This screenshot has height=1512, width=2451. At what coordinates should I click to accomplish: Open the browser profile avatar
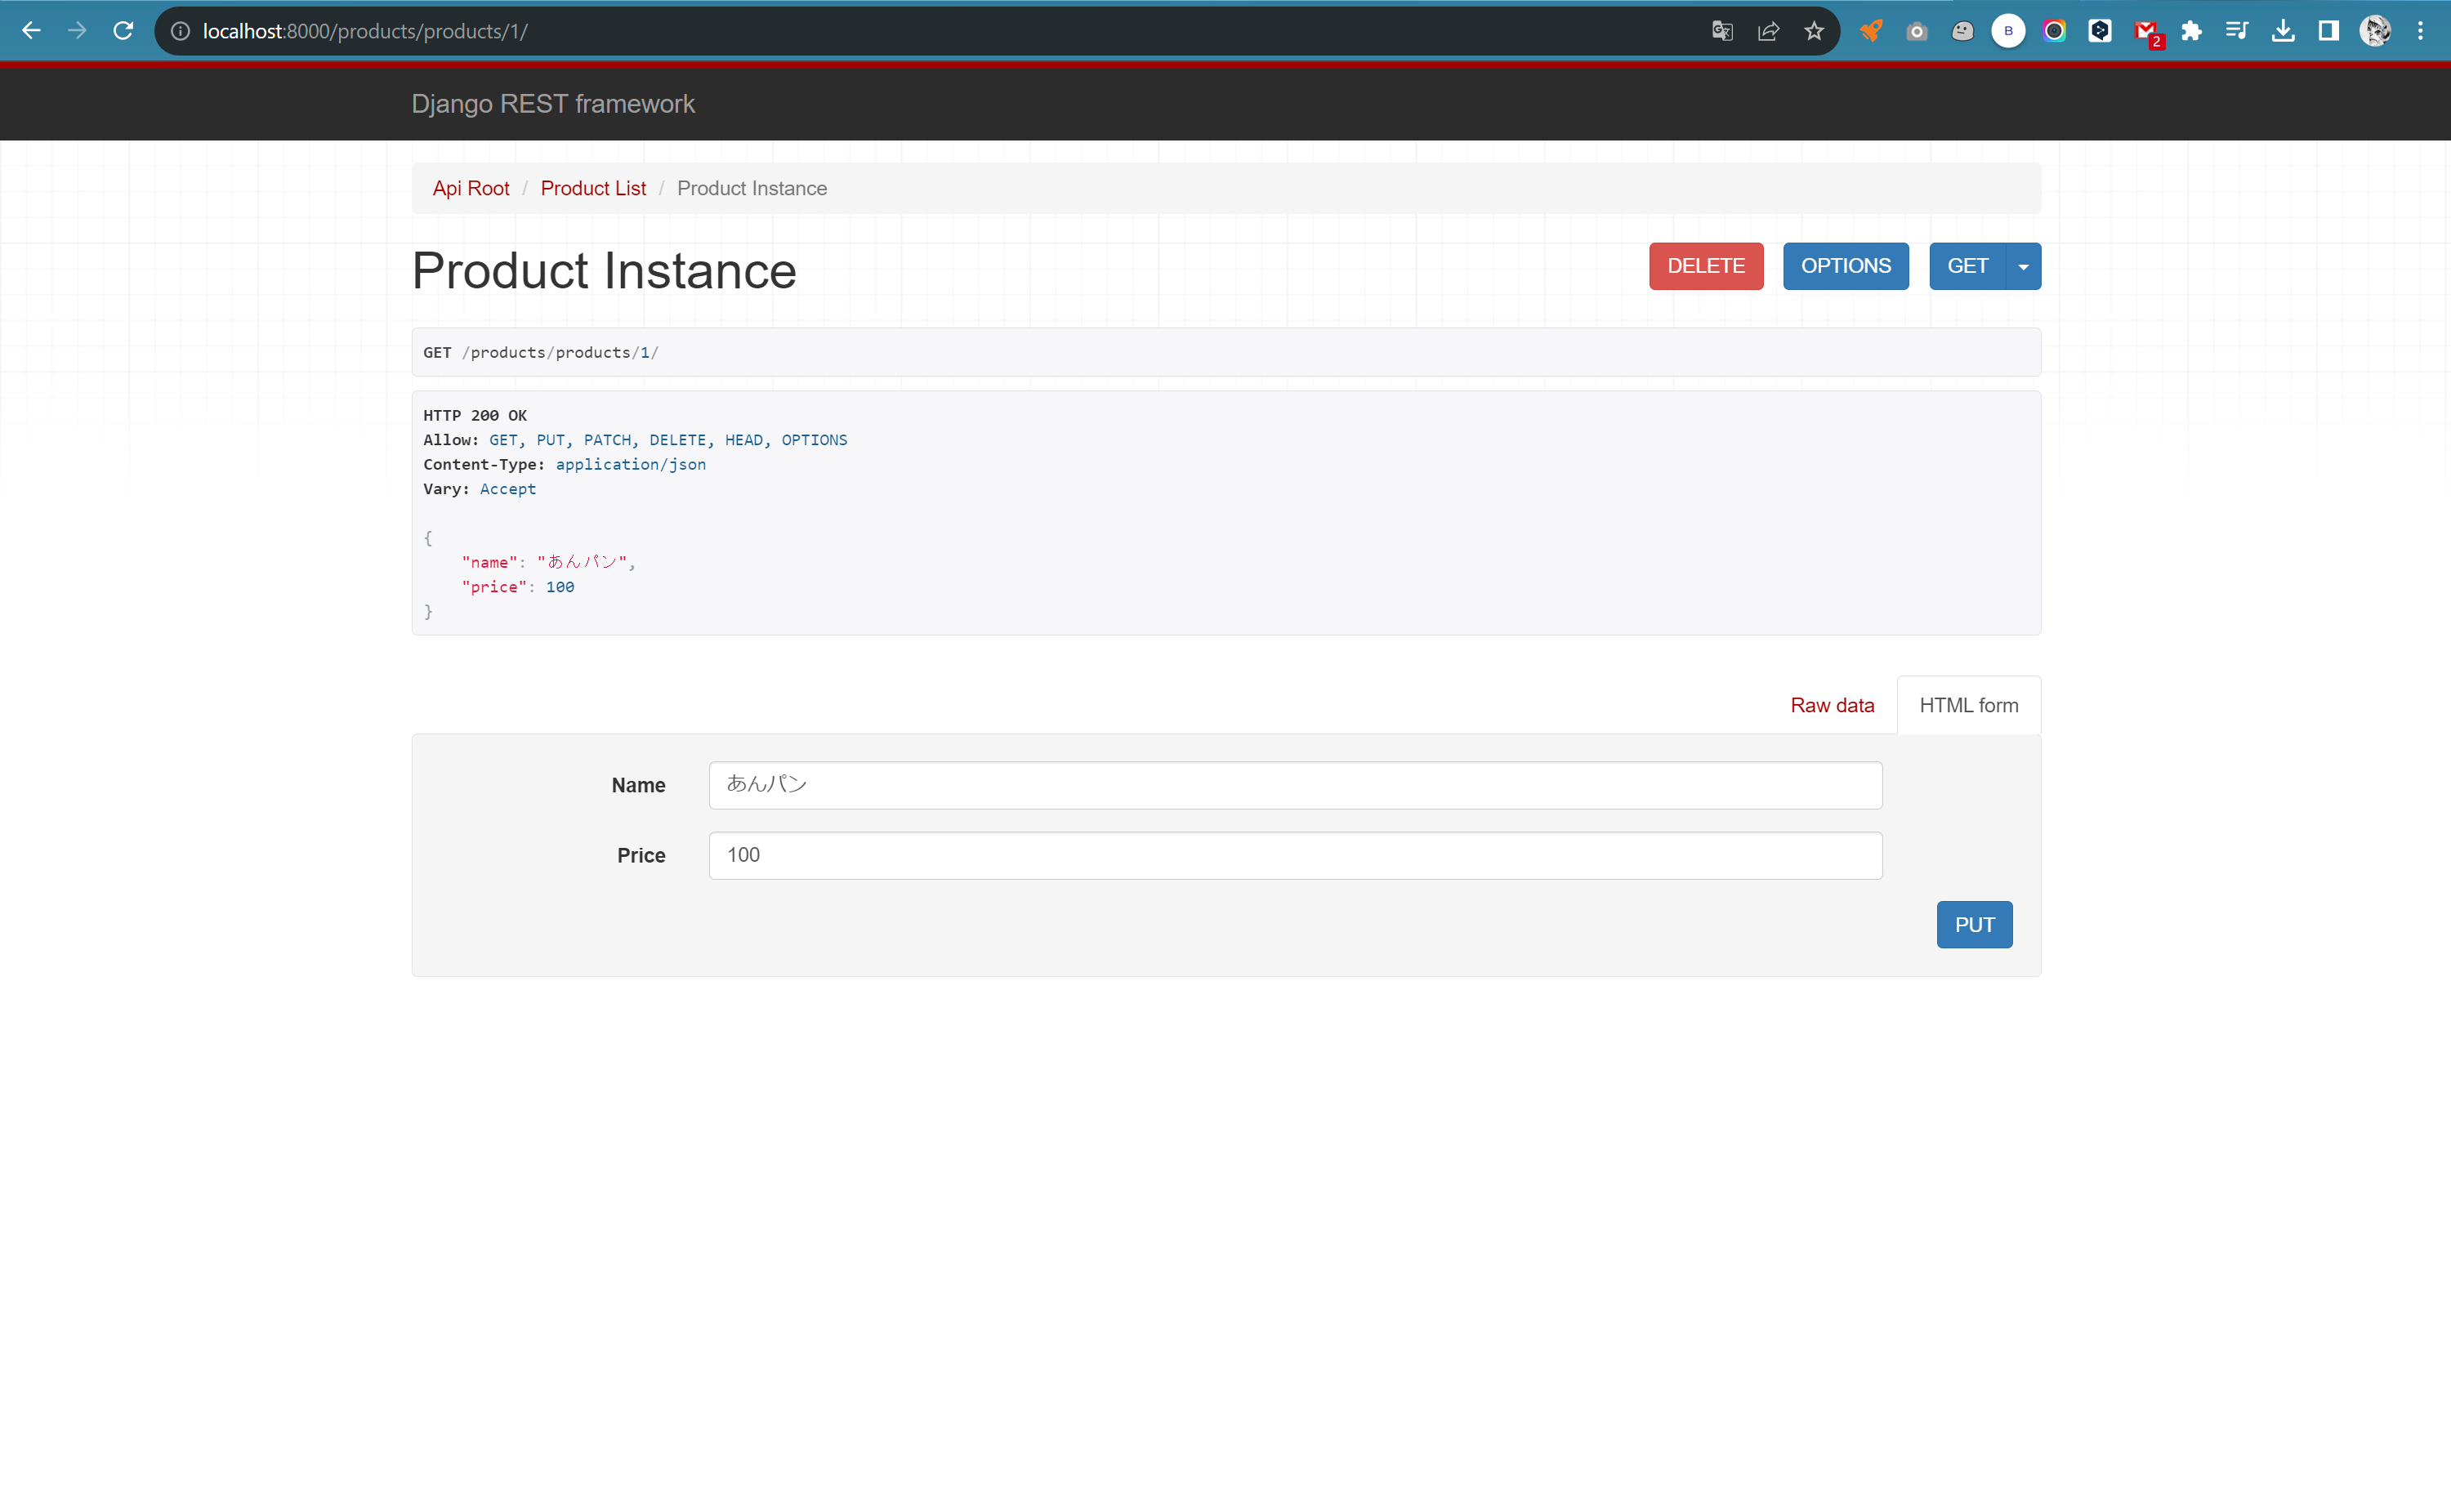tap(2375, 31)
